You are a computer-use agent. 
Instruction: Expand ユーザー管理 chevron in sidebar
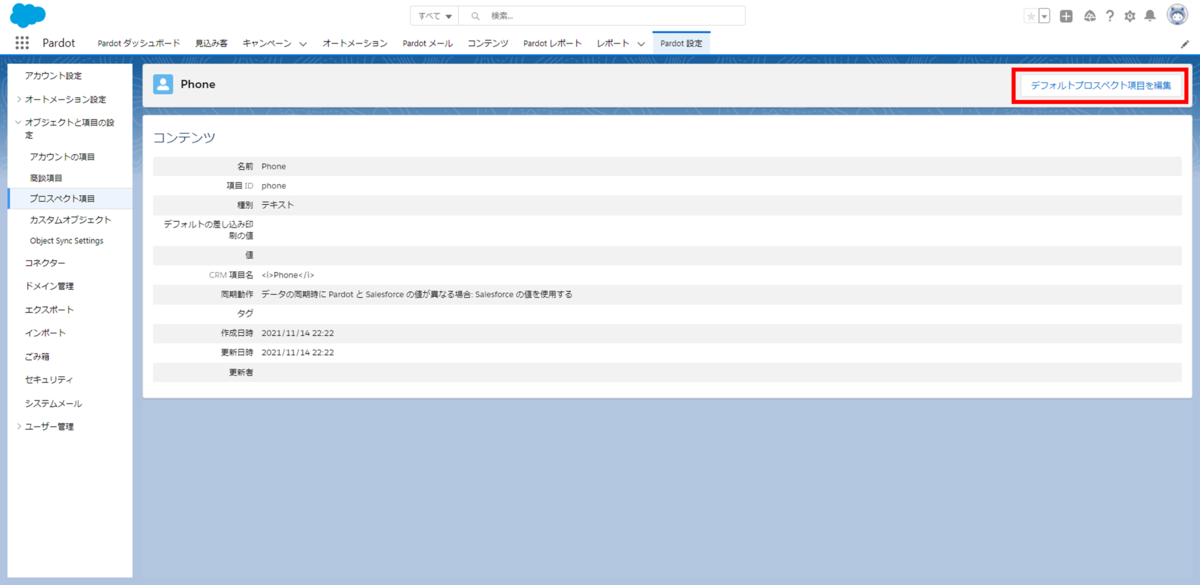click(x=19, y=426)
